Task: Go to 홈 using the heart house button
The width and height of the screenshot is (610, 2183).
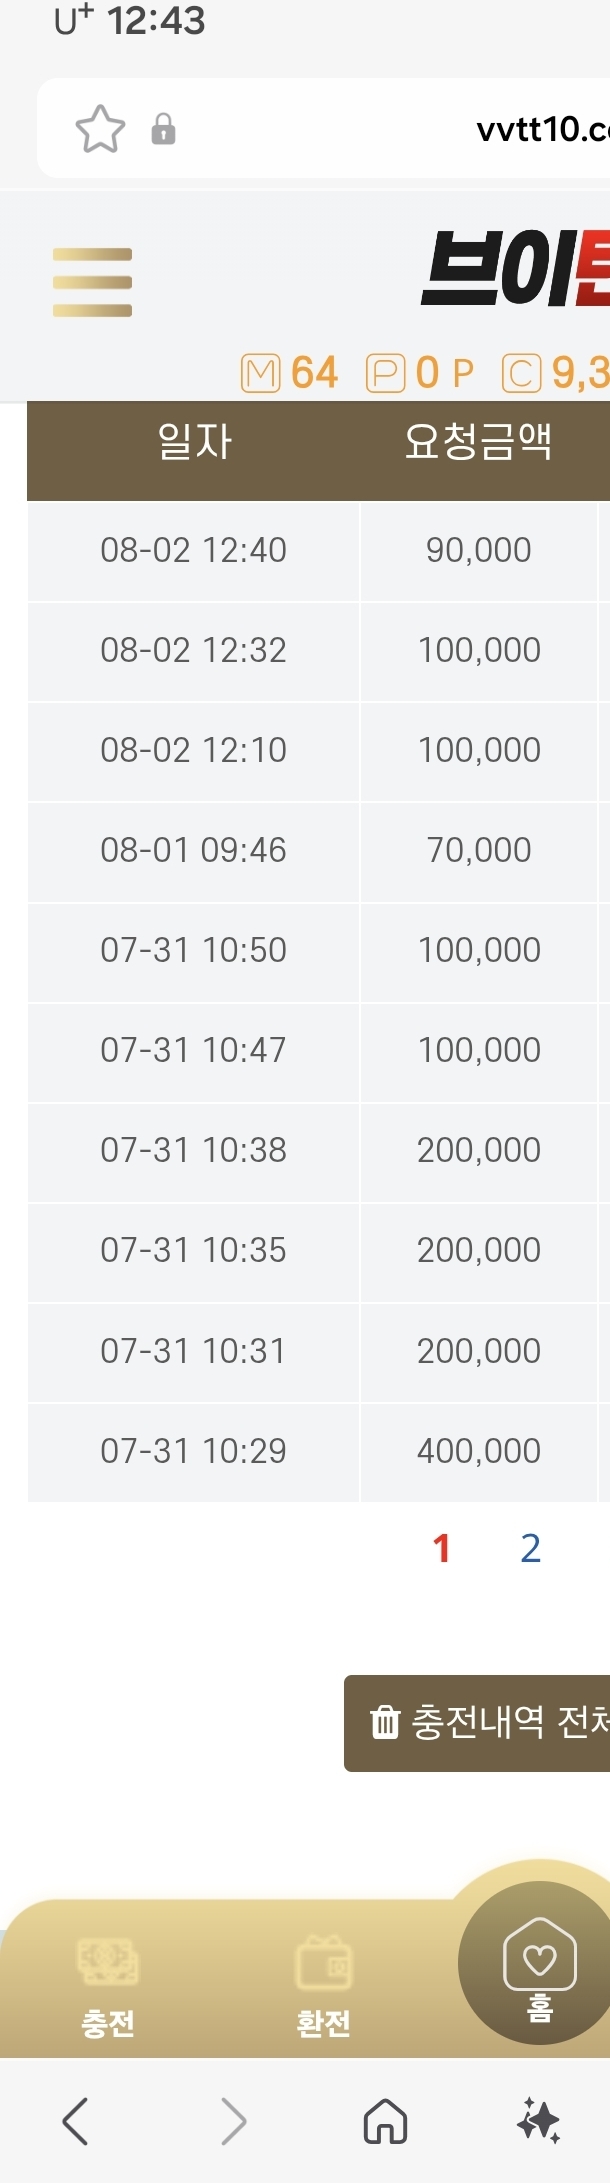Action: point(539,1963)
